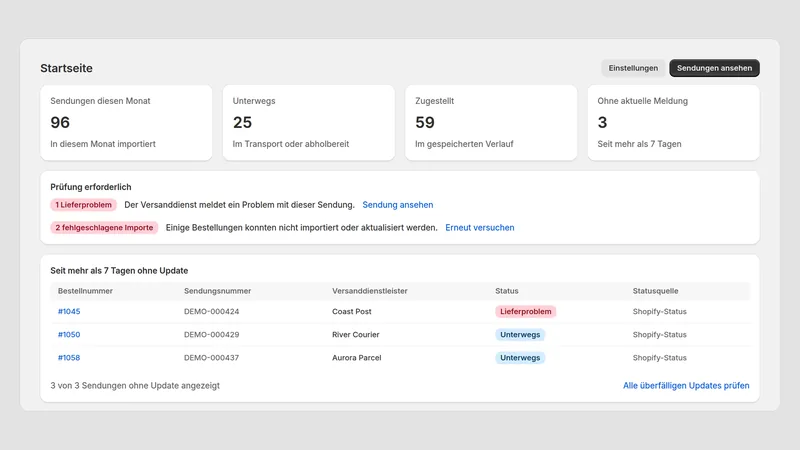800x450 pixels.
Task: Click the number 25
Action: [242, 122]
